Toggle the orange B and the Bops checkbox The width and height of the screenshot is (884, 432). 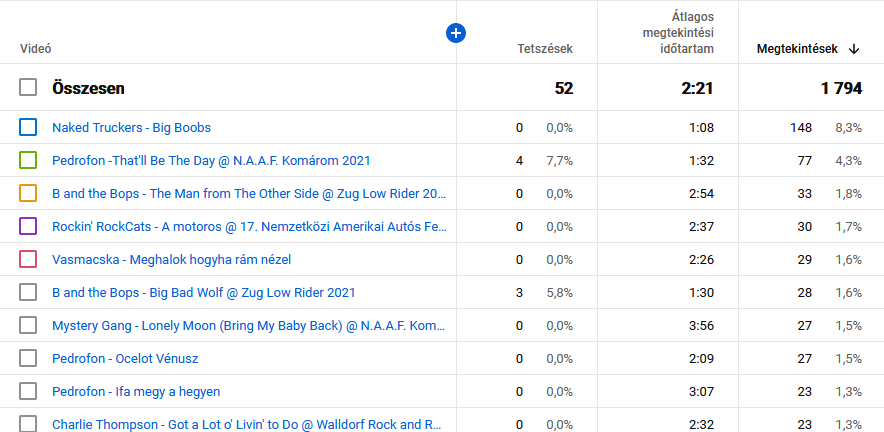[28, 193]
